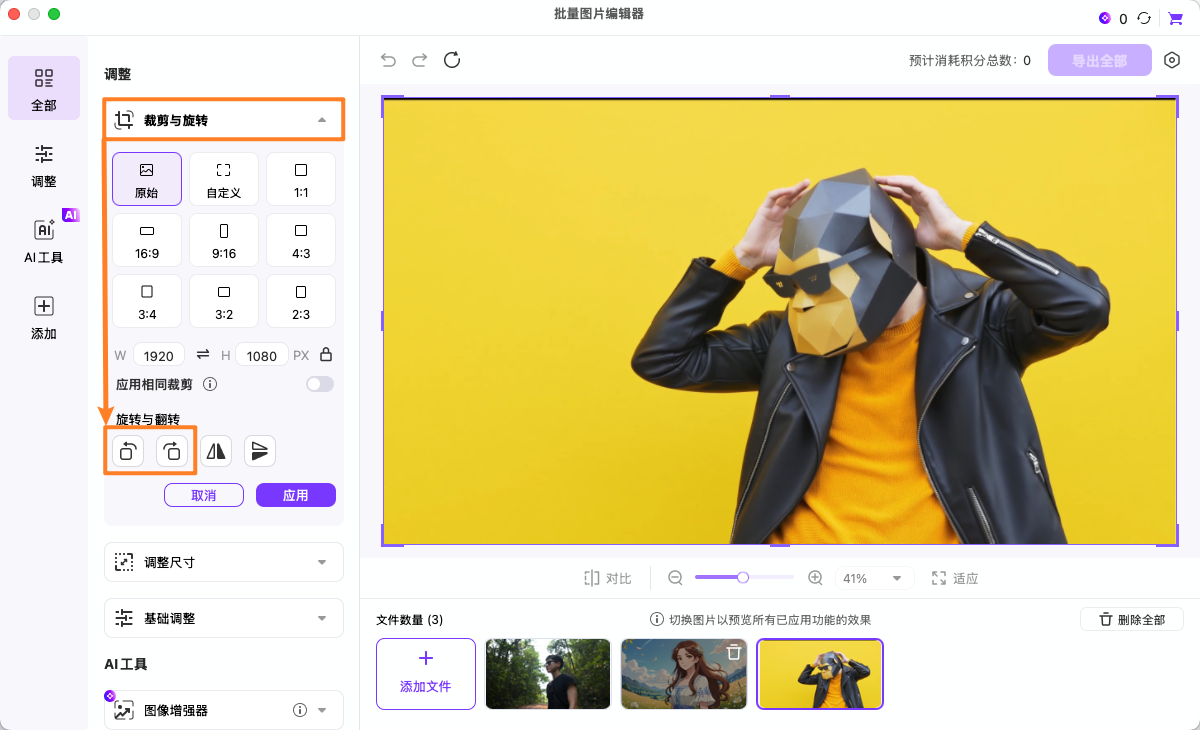1200x730 pixels.
Task: Expand the 调整尺寸 panel
Action: [x=223, y=562]
